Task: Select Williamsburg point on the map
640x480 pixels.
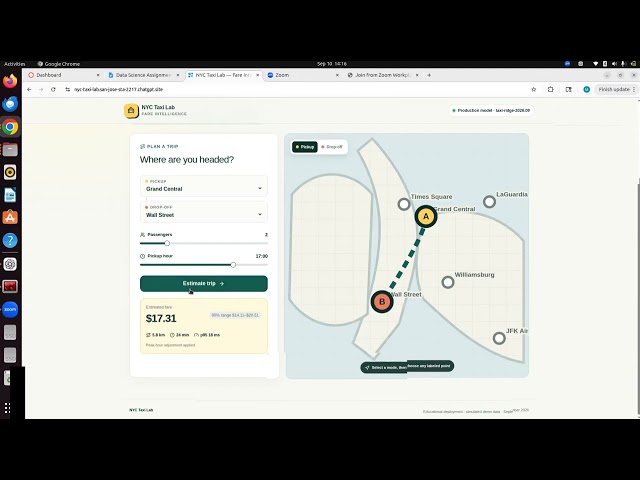Action: tap(448, 282)
